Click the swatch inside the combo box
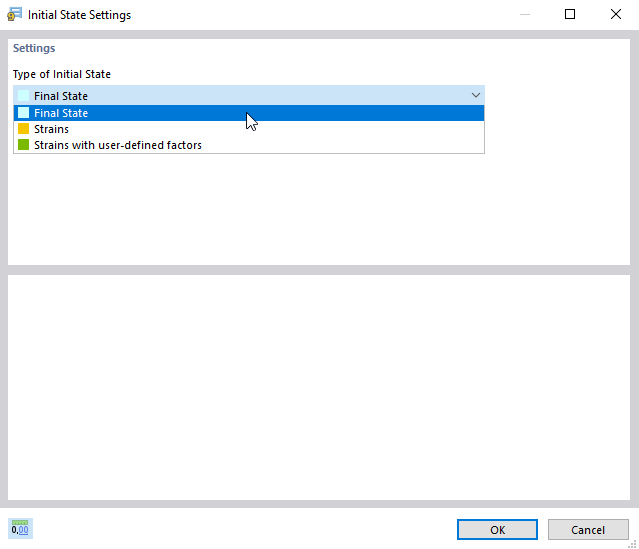Viewport: 639px width, 549px height. (24, 96)
